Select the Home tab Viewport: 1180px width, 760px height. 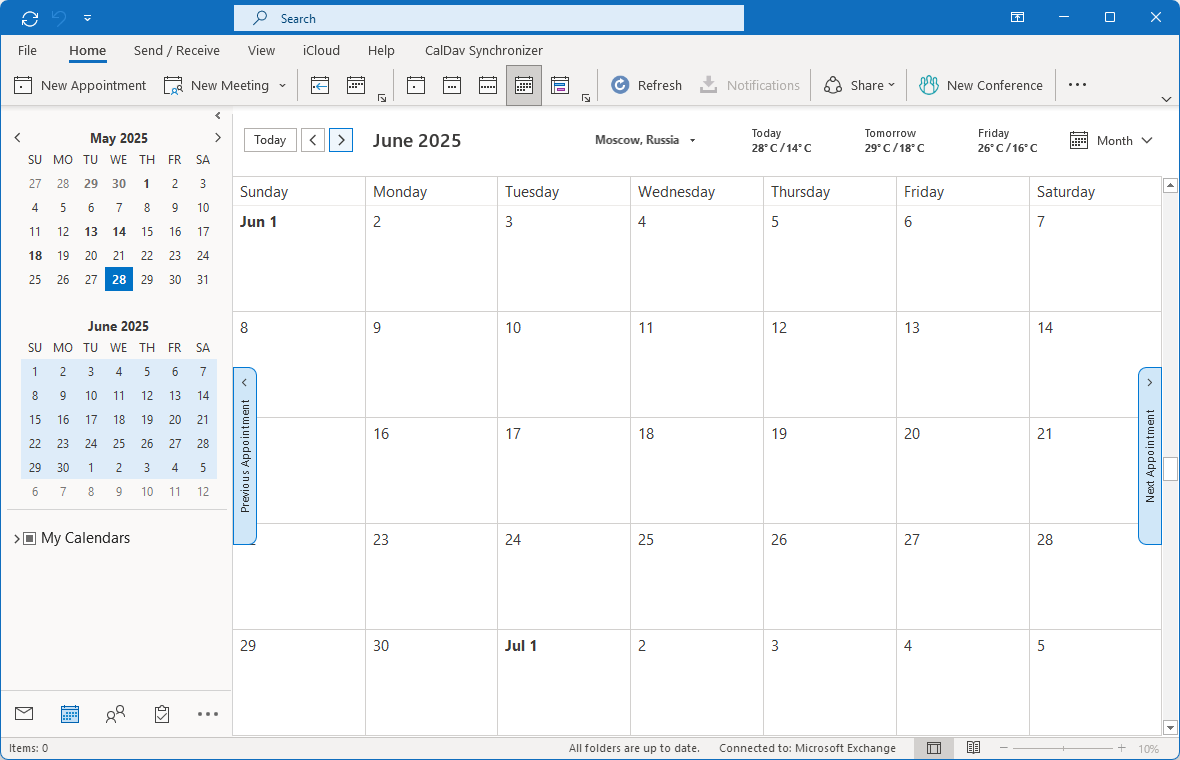pos(87,50)
